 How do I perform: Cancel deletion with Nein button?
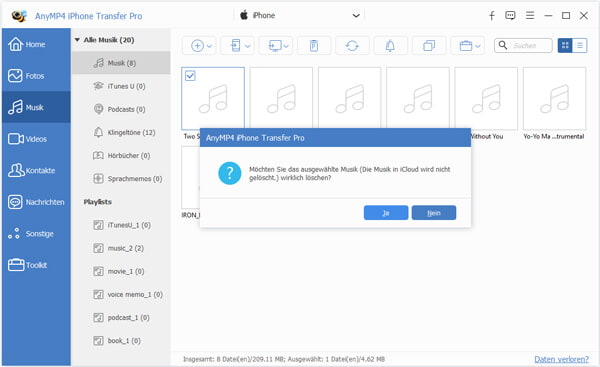[434, 213]
